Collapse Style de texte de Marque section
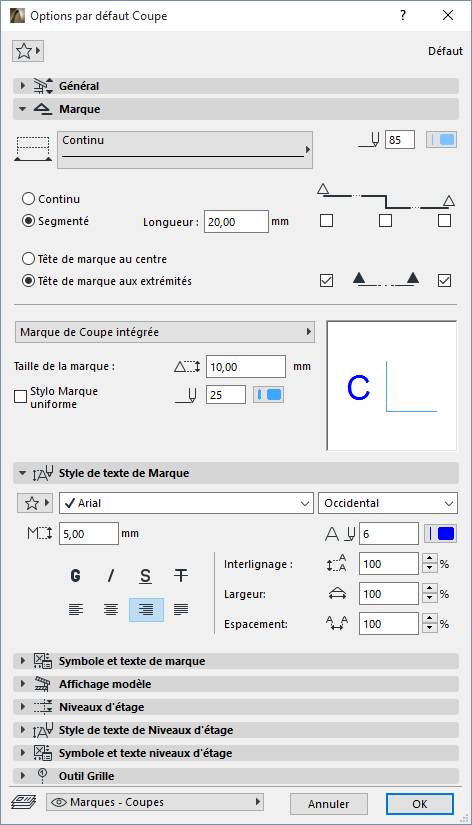The height and width of the screenshot is (825, 472). pyautogui.click(x=23, y=473)
